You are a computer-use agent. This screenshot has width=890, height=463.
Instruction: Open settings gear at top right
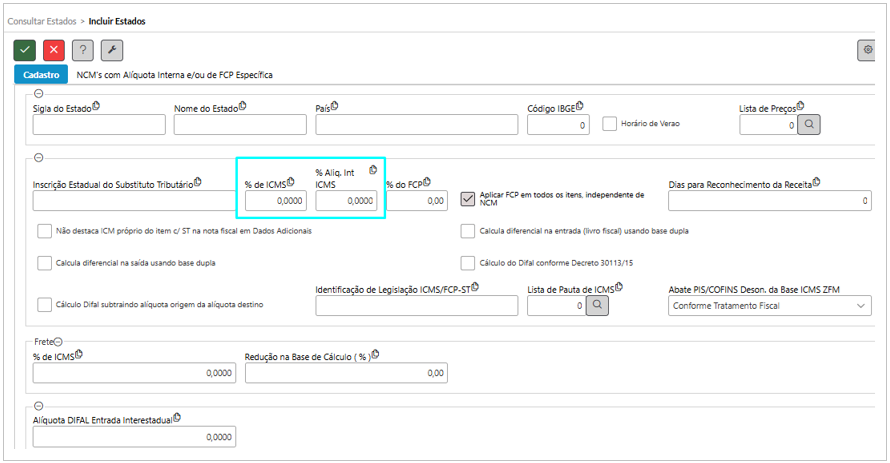tap(867, 50)
